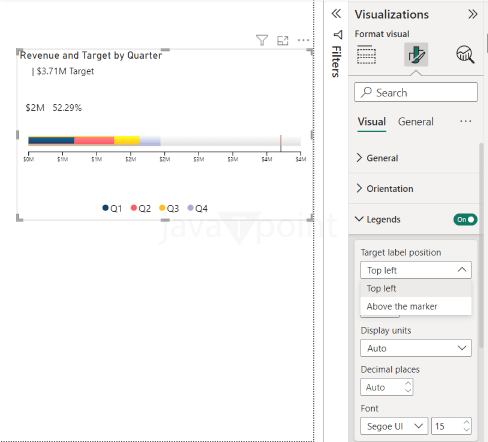488x442 pixels.
Task: Click the '$3.71M Target' label
Action: [65, 71]
